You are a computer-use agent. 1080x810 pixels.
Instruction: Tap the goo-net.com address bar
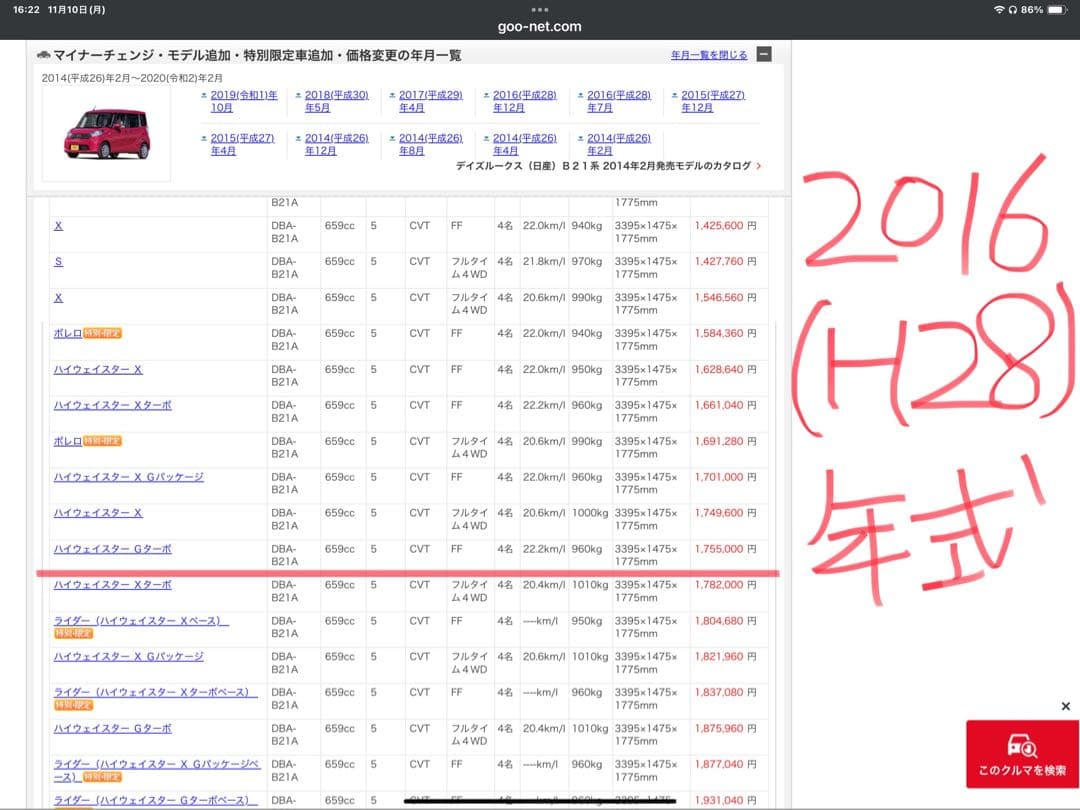539,27
